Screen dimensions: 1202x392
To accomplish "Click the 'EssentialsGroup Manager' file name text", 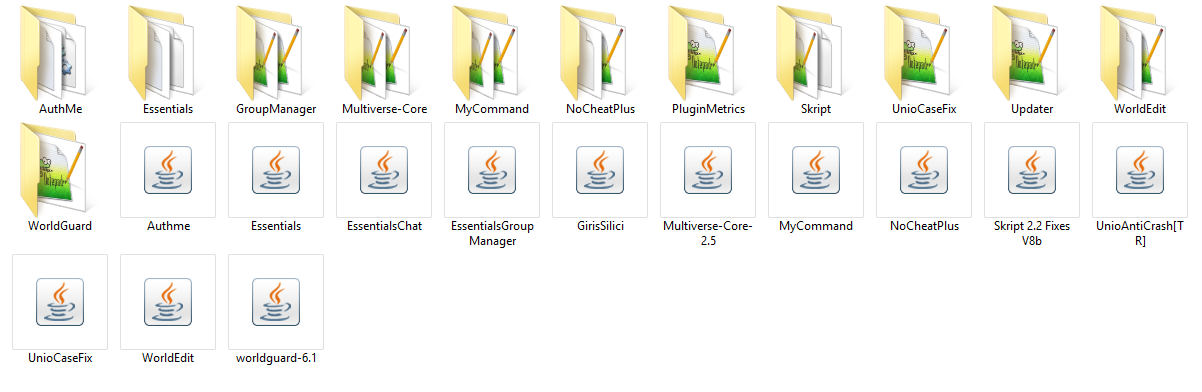I will 492,233.
